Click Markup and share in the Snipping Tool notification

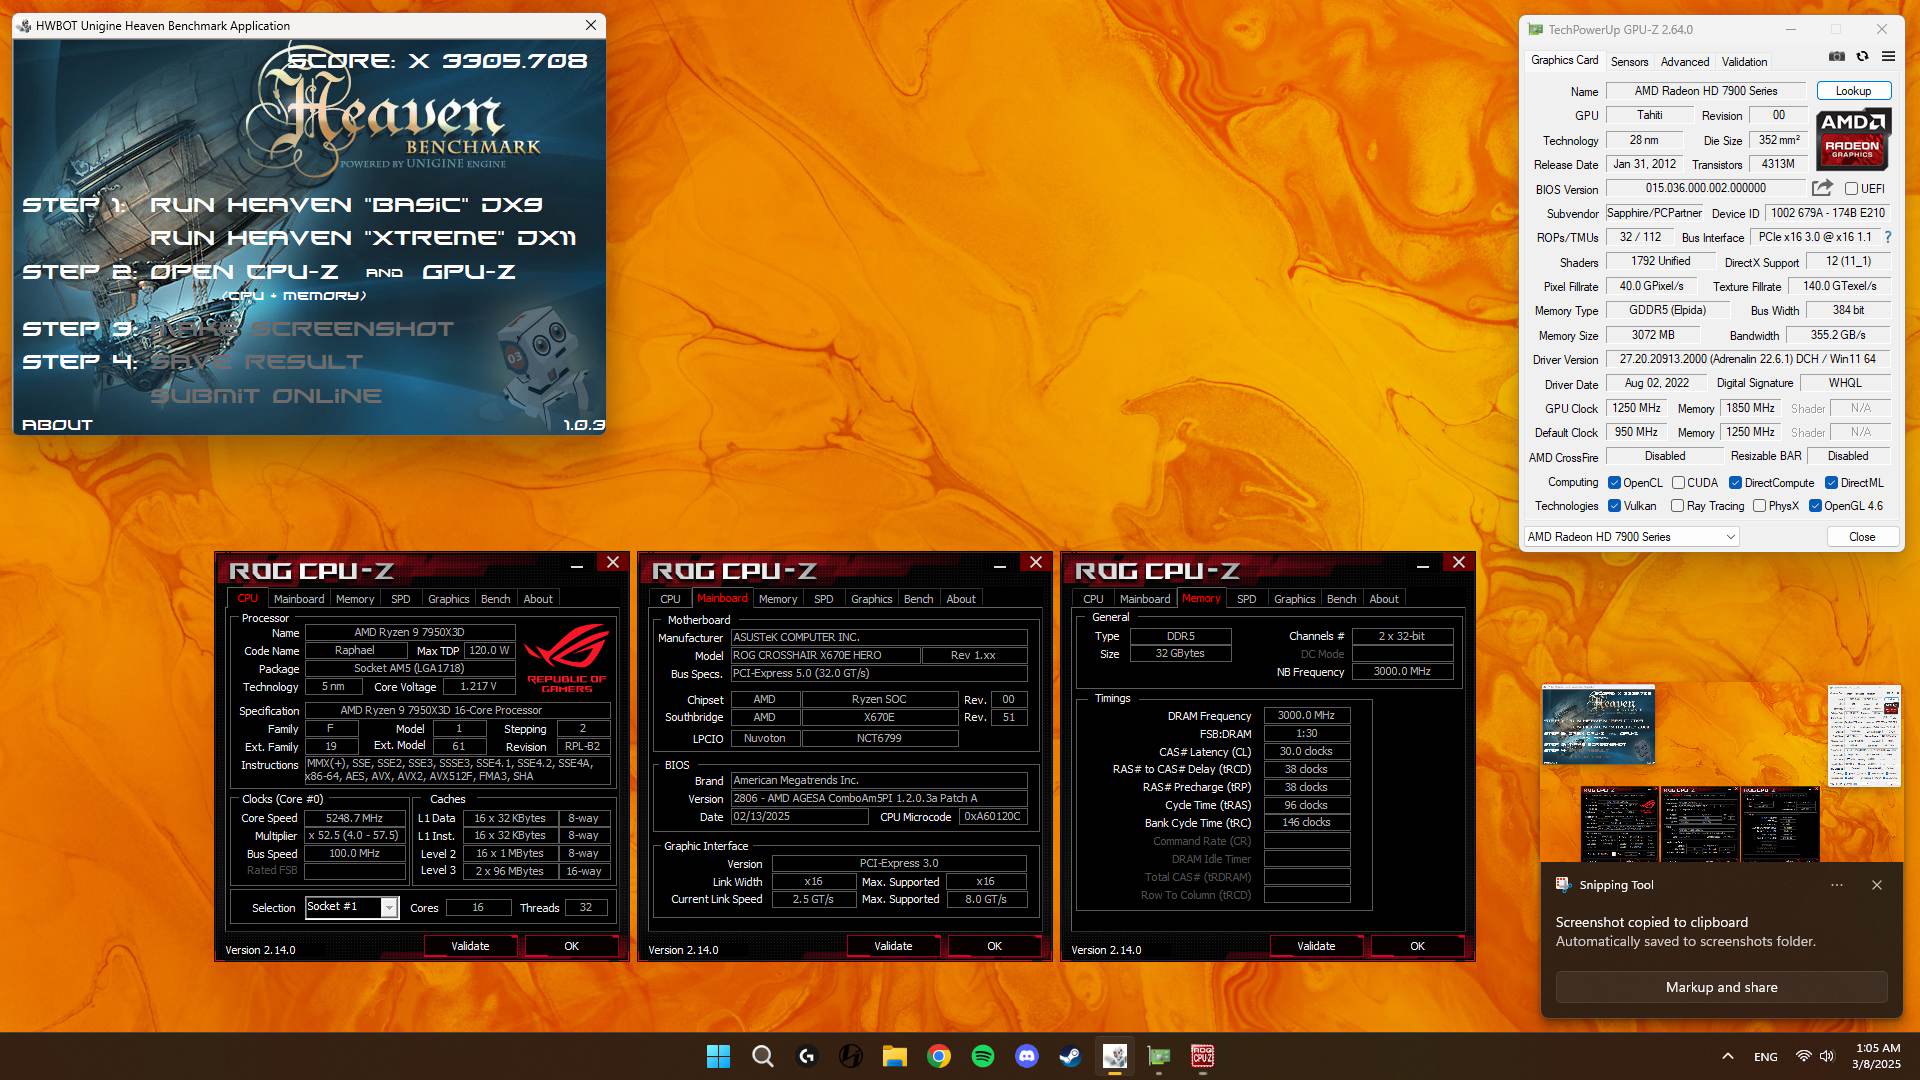coord(1721,987)
